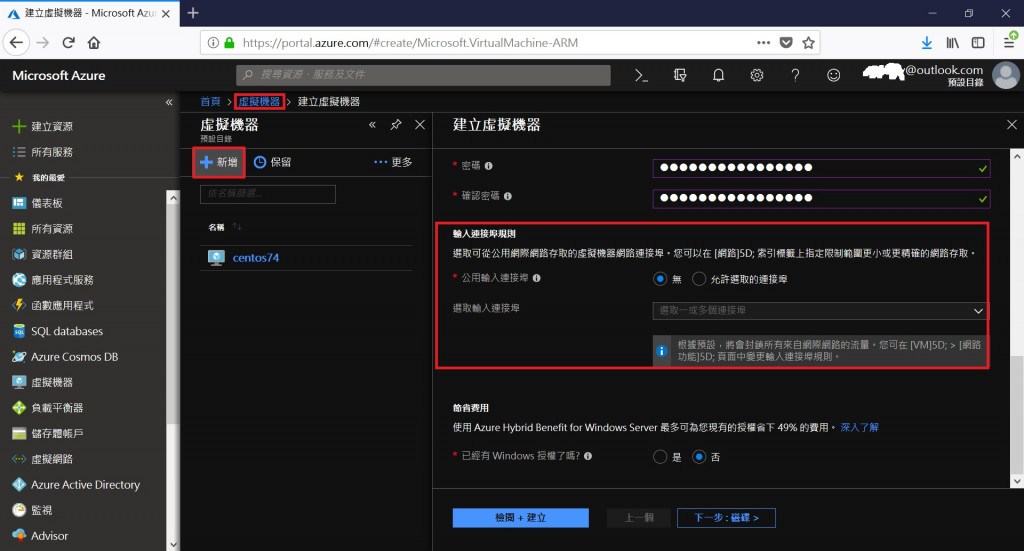This screenshot has height=551, width=1024.
Task: Select 否 for existing Windows license
Action: click(699, 457)
